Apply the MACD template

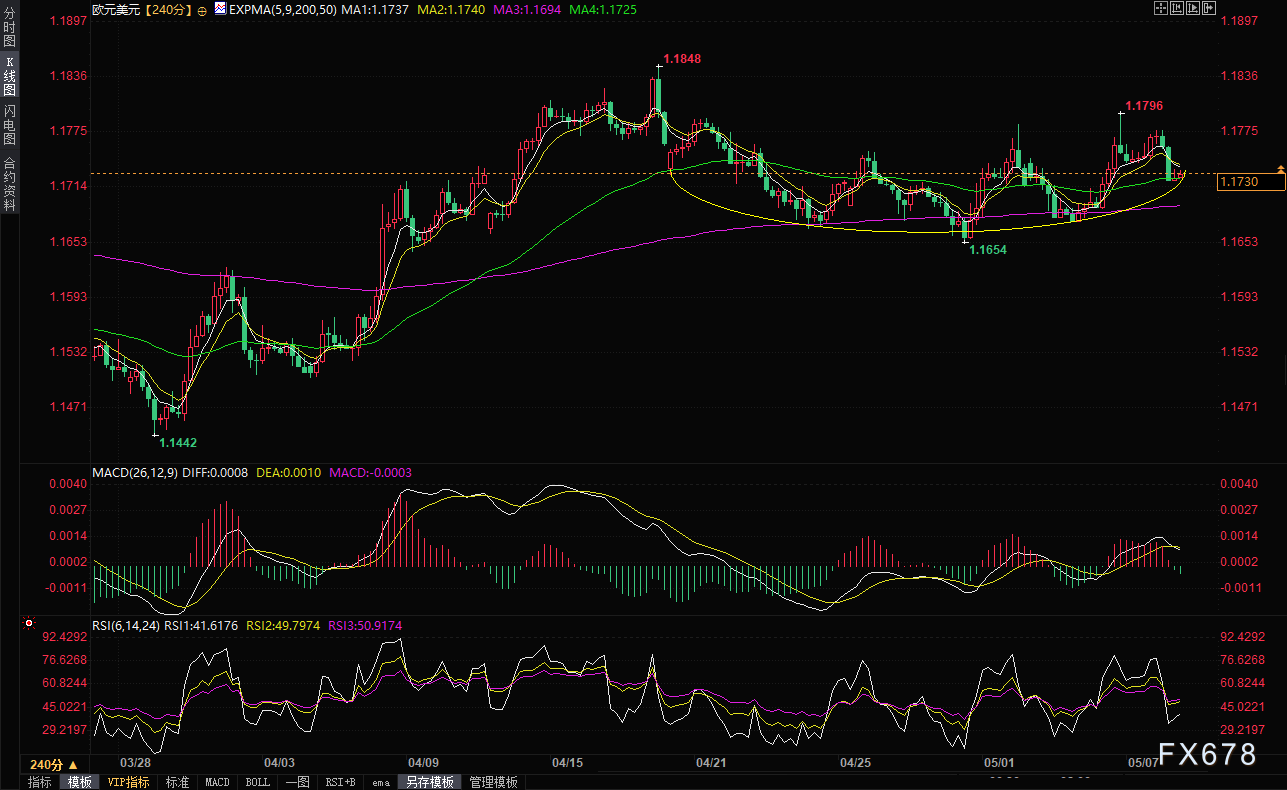217,782
